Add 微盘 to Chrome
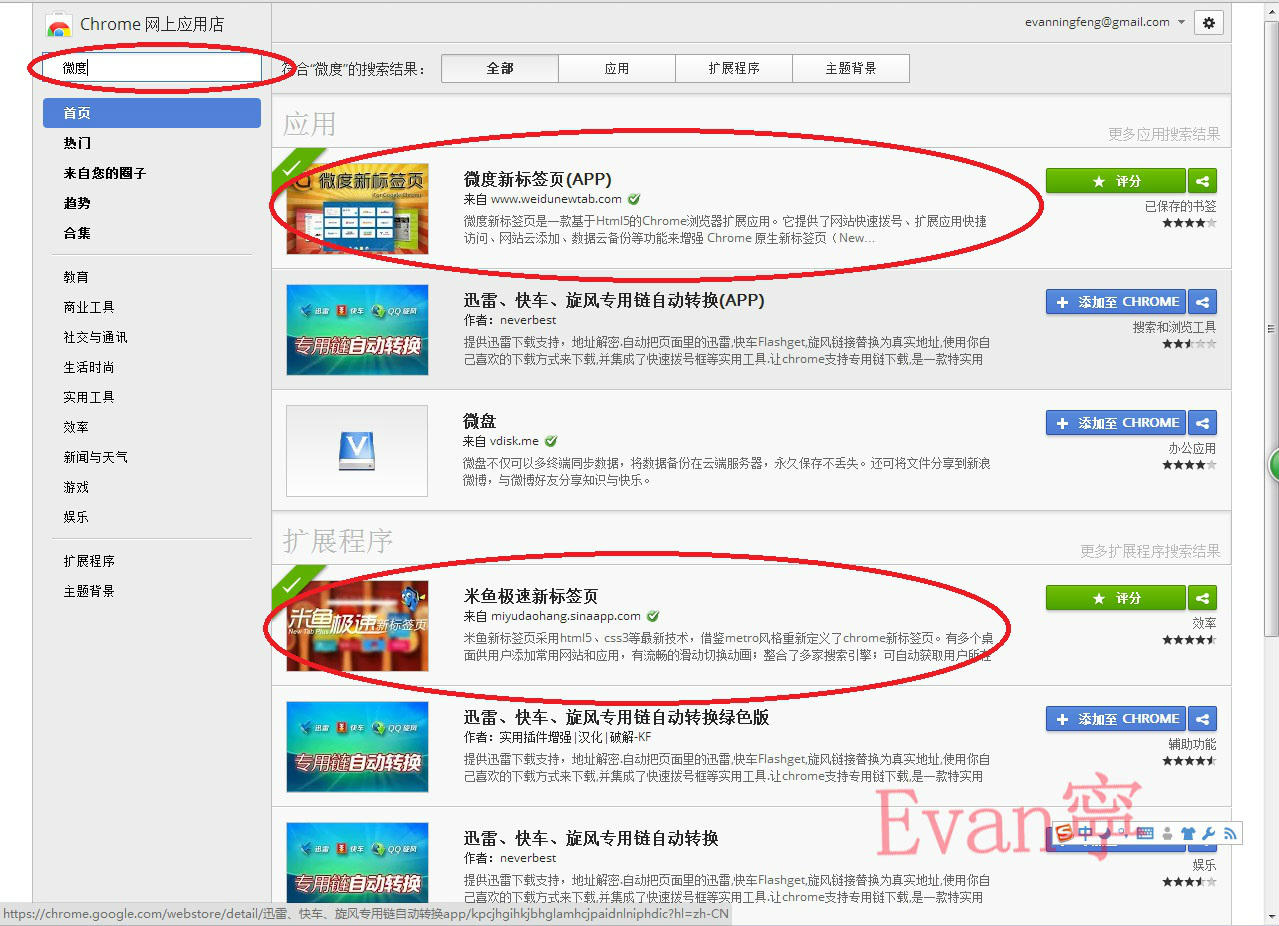Screen dimensions: 1279x926 tap(1116, 423)
